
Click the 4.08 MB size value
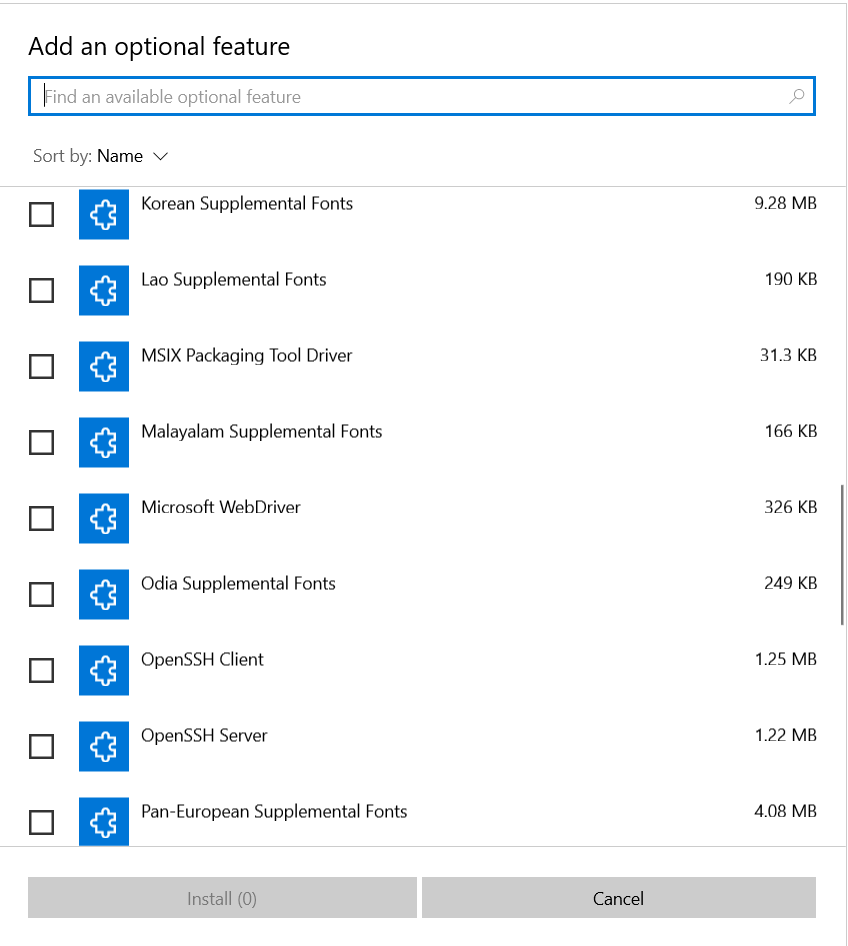click(x=785, y=811)
